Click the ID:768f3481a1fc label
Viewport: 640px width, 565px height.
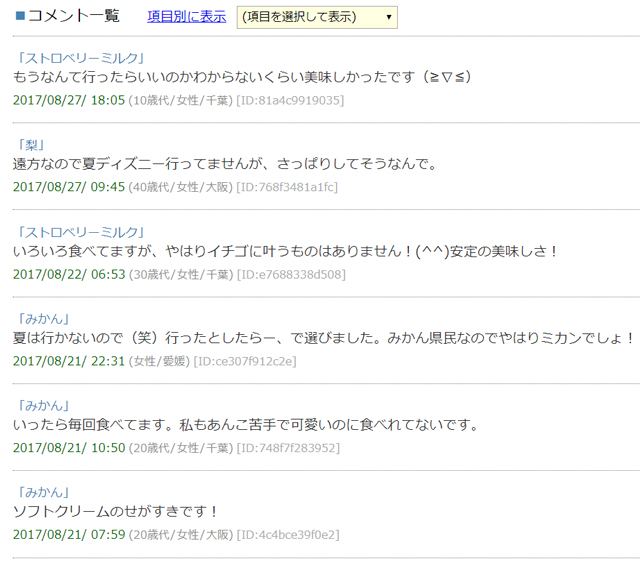[287, 187]
